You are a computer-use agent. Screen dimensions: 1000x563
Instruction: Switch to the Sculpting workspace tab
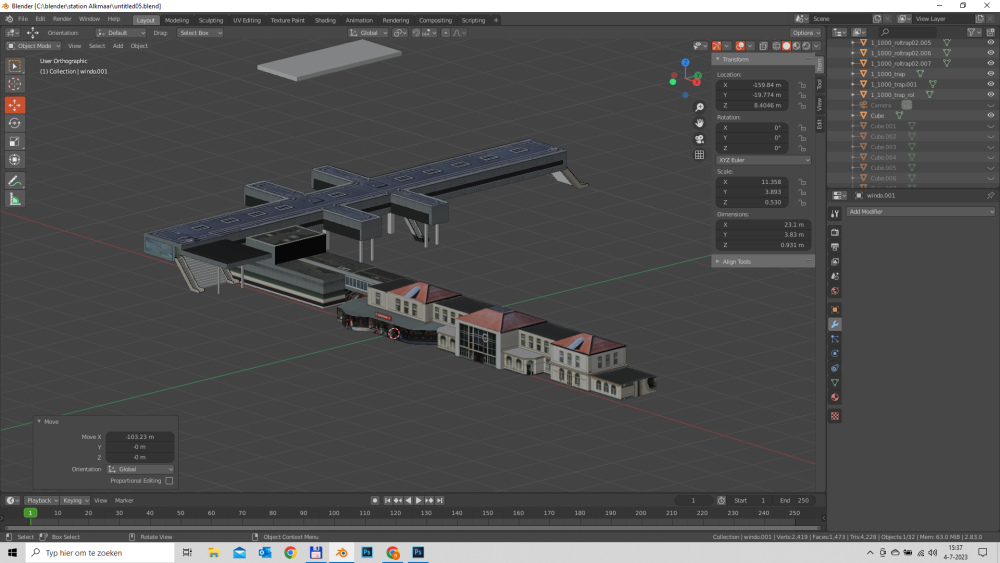pyautogui.click(x=211, y=20)
